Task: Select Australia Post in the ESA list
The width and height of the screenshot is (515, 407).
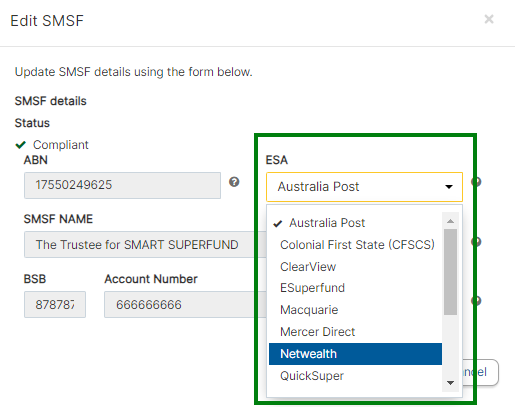Action: [355, 223]
